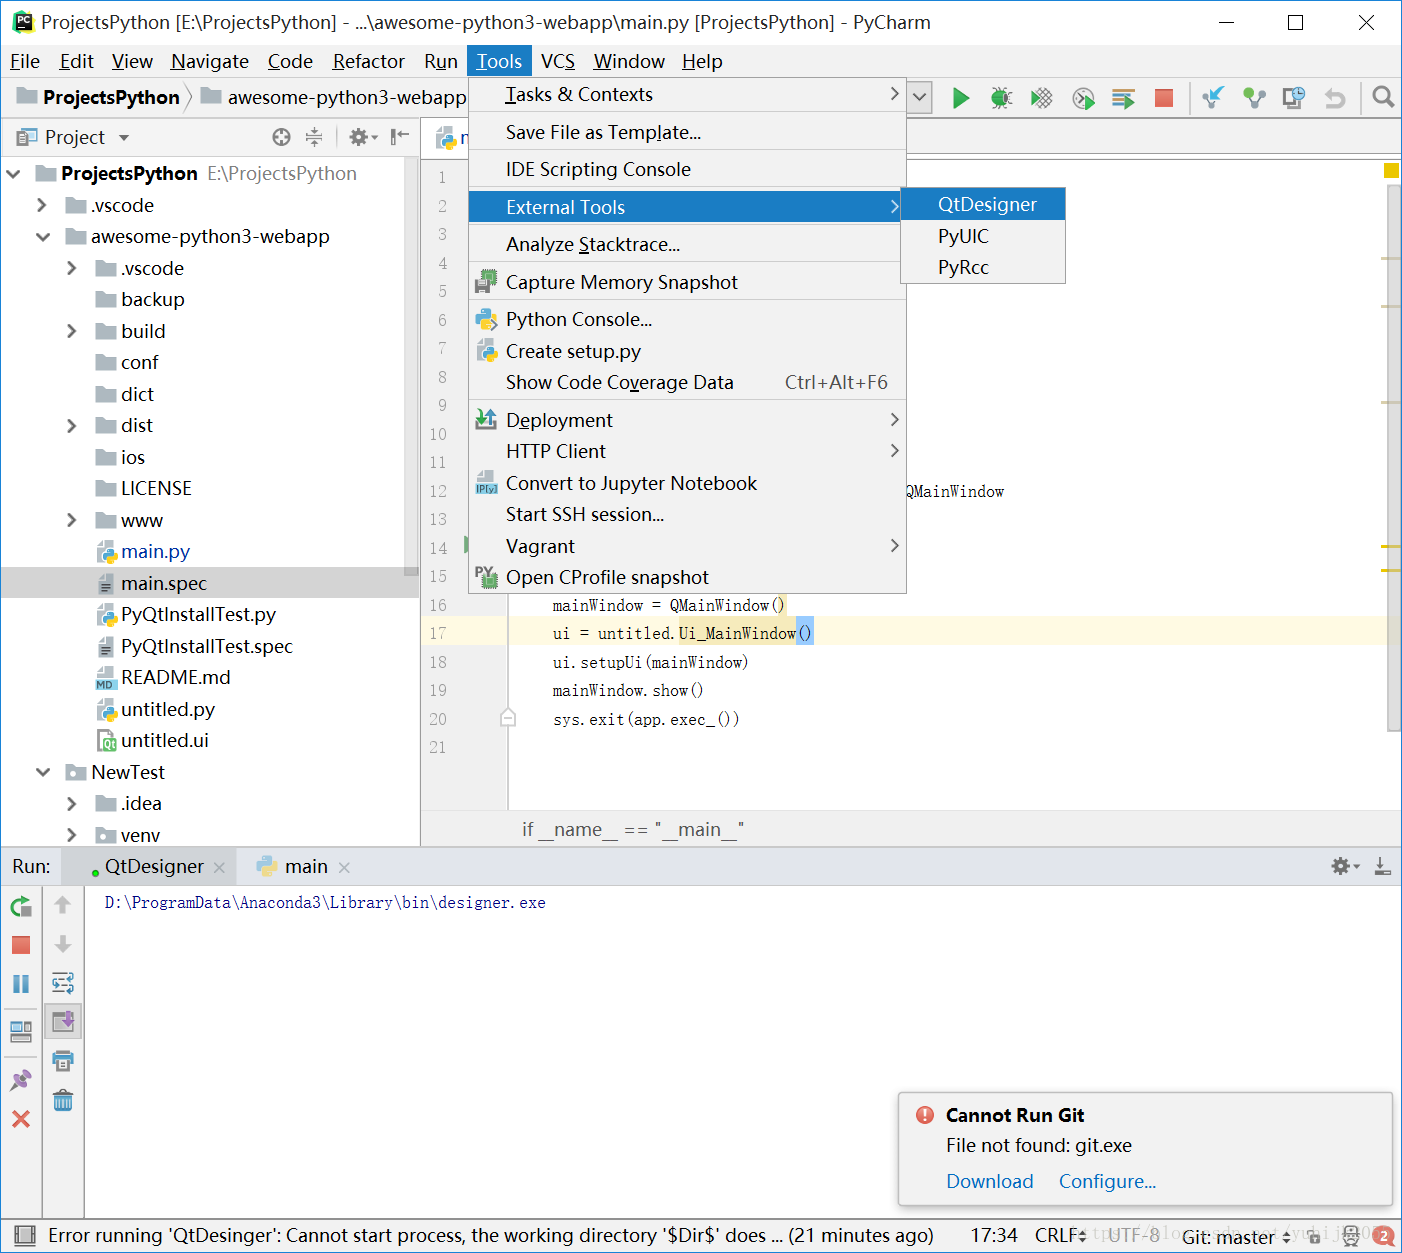Stop process in Run panel

pyautogui.click(x=21, y=945)
